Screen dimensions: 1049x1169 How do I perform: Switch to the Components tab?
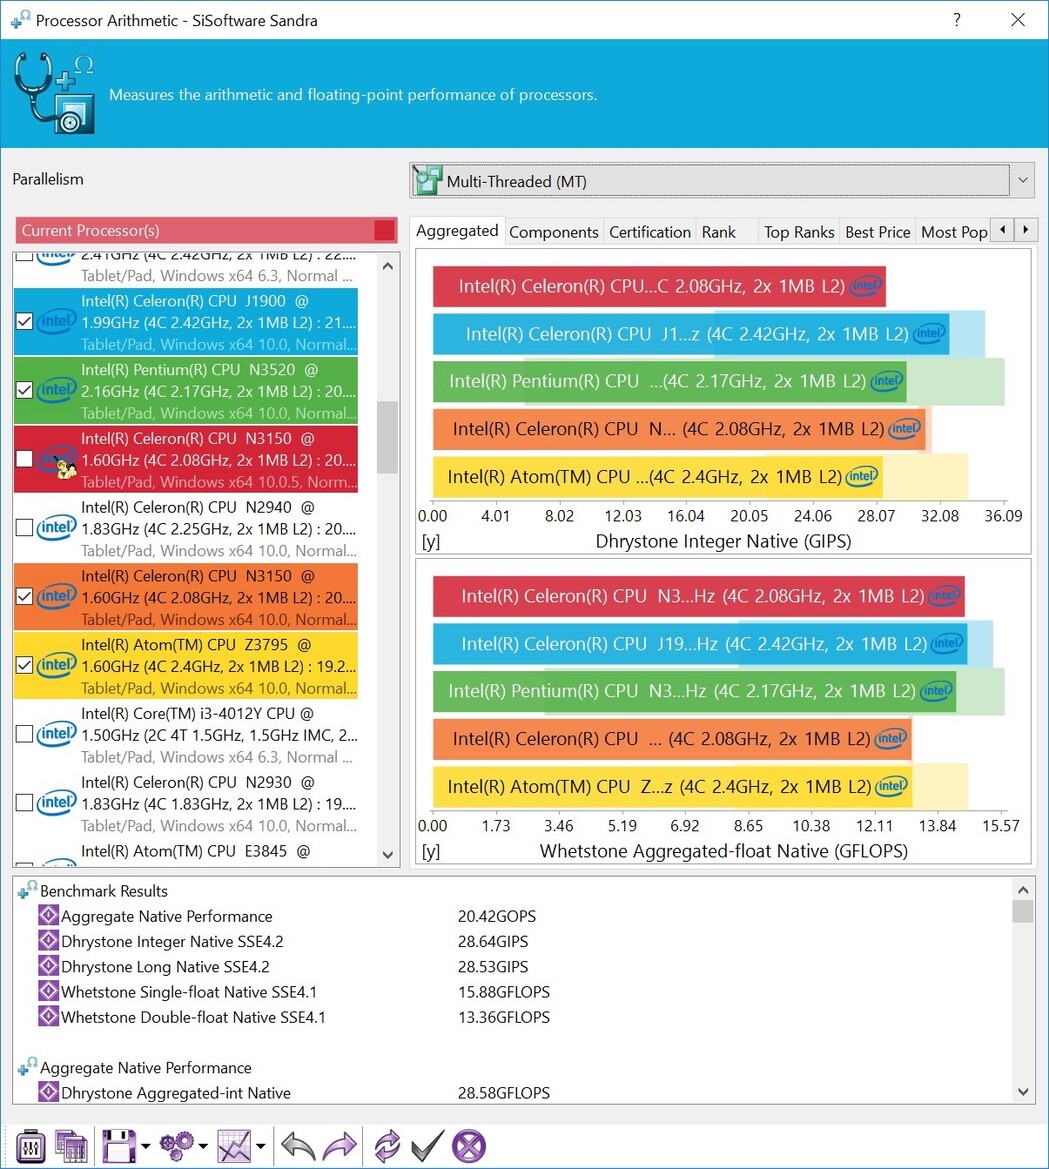pos(553,232)
